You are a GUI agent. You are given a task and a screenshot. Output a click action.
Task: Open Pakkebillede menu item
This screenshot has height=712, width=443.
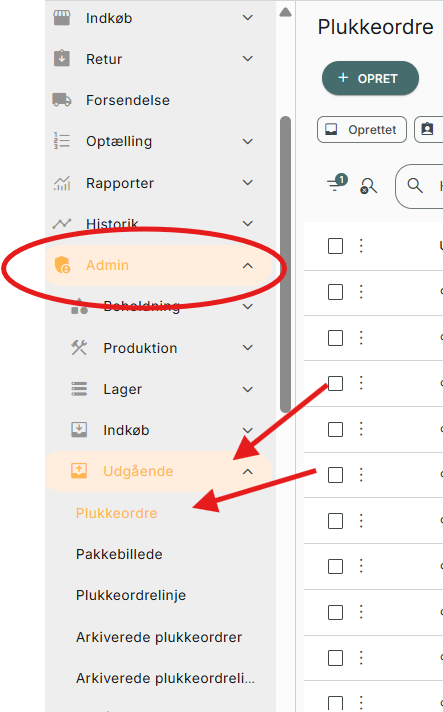click(x=119, y=554)
